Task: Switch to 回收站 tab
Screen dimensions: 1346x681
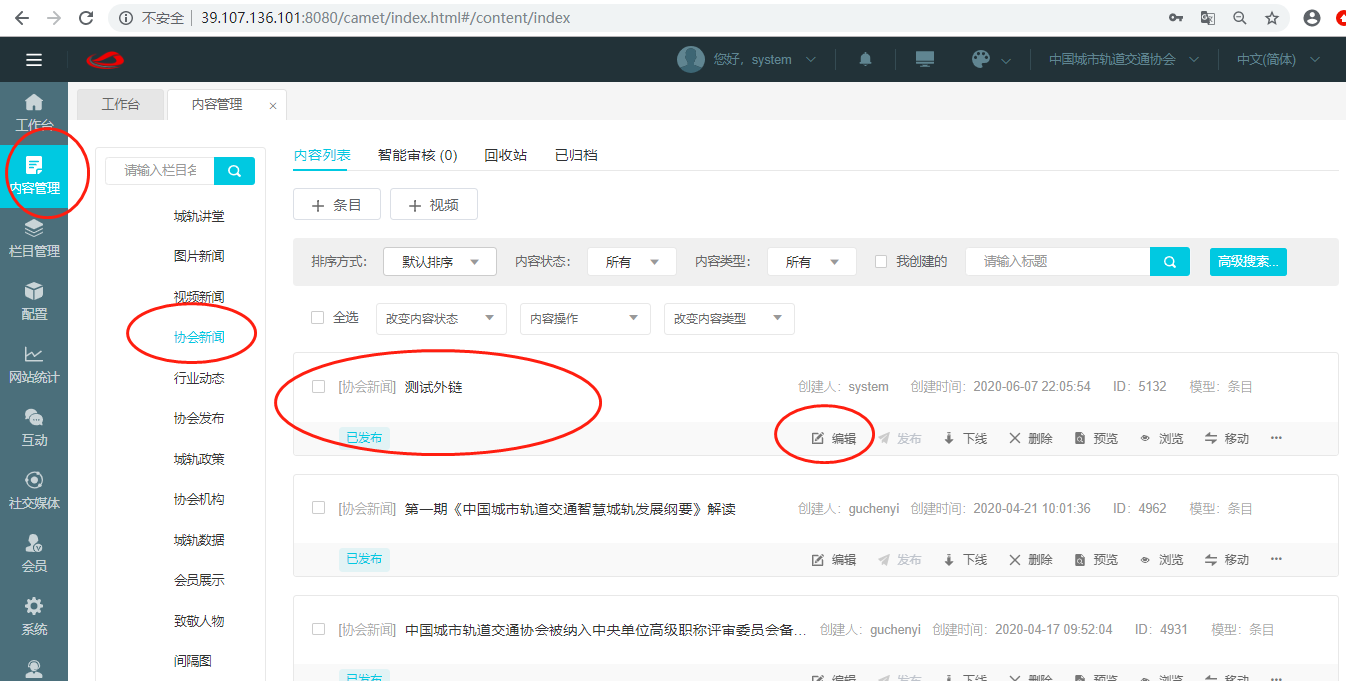Action: (x=505, y=155)
